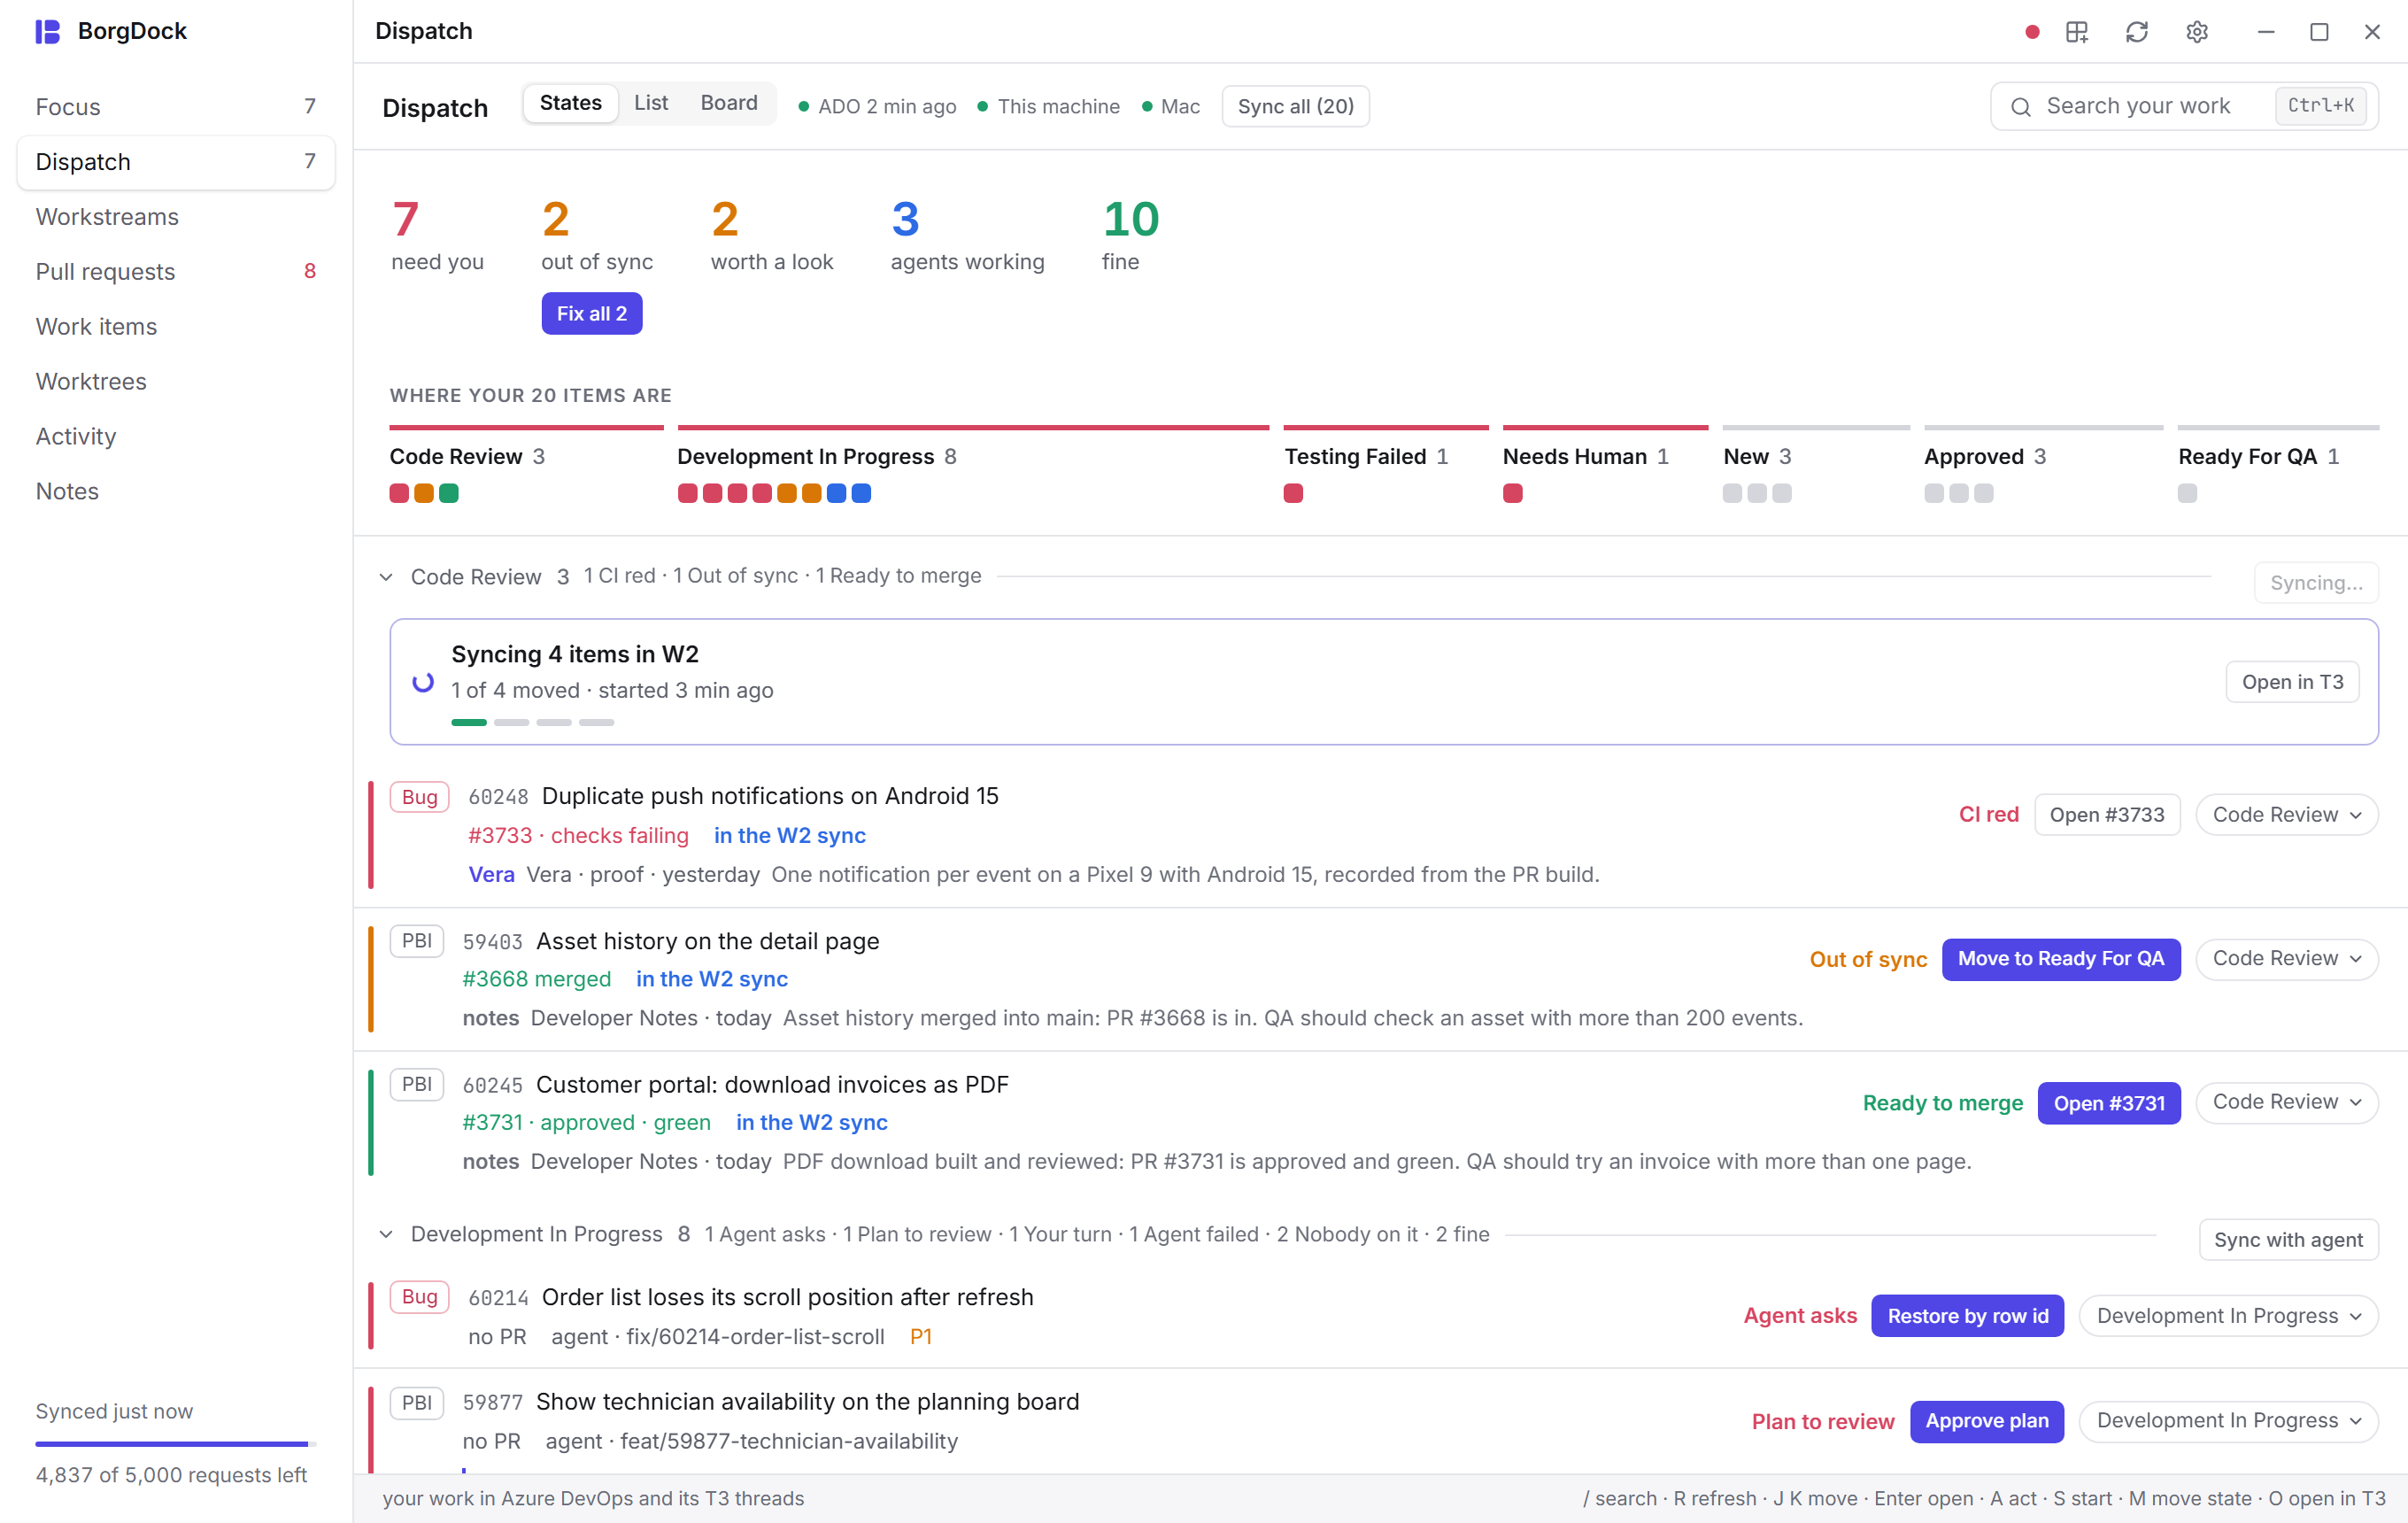Viewport: 2408px width, 1523px height.
Task: Open state dropdown for Duplicate push notifications
Action: (2287, 815)
